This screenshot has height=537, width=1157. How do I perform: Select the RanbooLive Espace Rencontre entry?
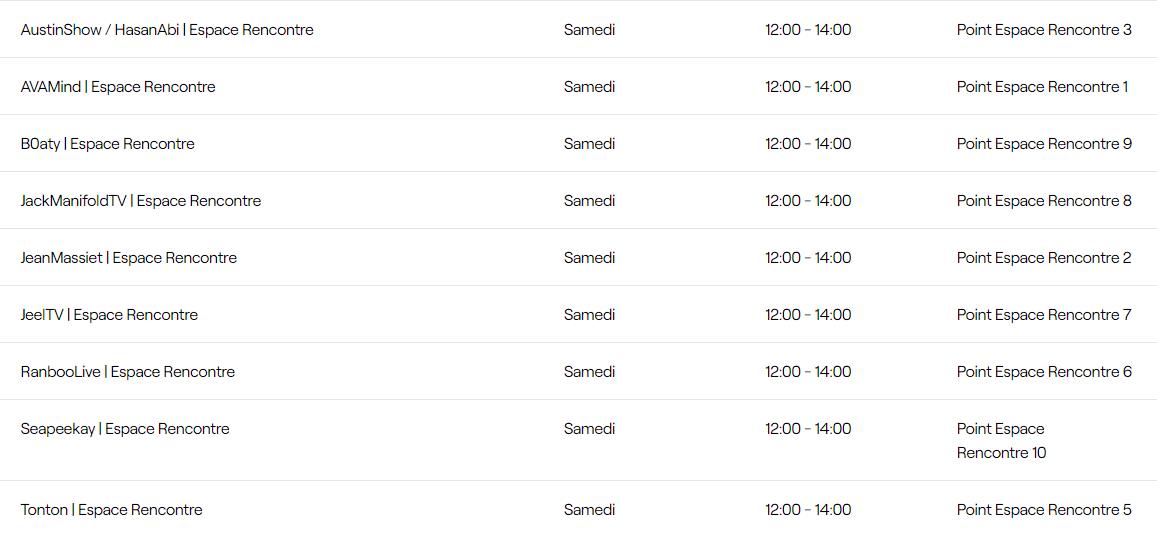(x=127, y=372)
